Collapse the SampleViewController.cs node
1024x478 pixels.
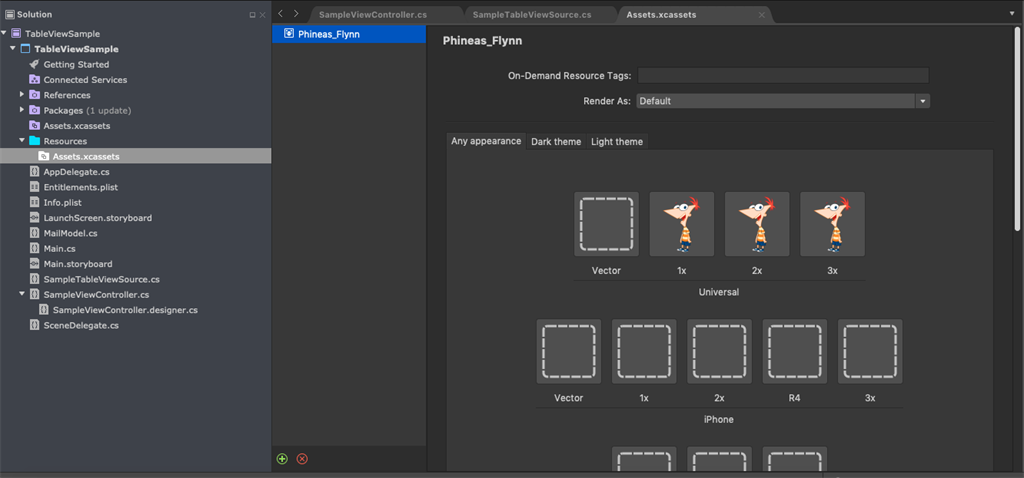click(22, 295)
